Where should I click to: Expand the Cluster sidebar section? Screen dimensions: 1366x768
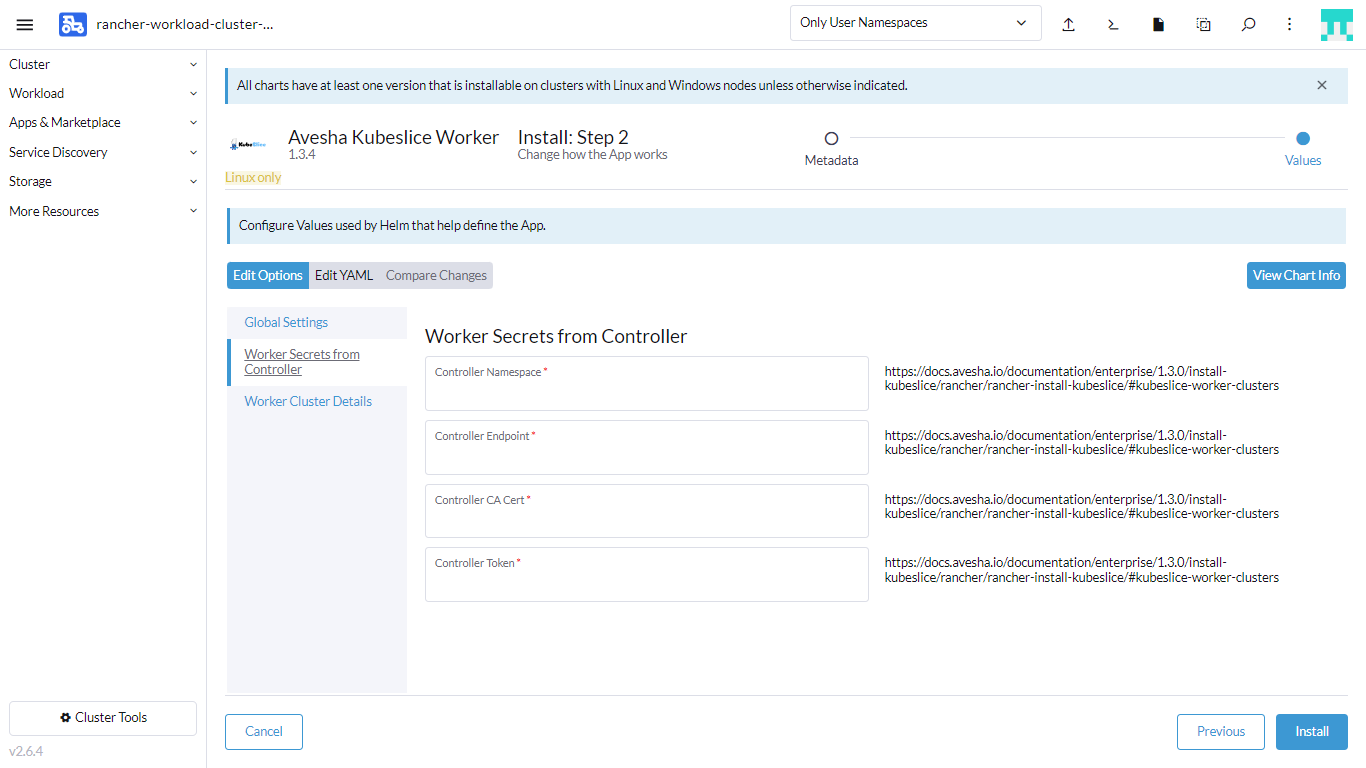point(103,64)
